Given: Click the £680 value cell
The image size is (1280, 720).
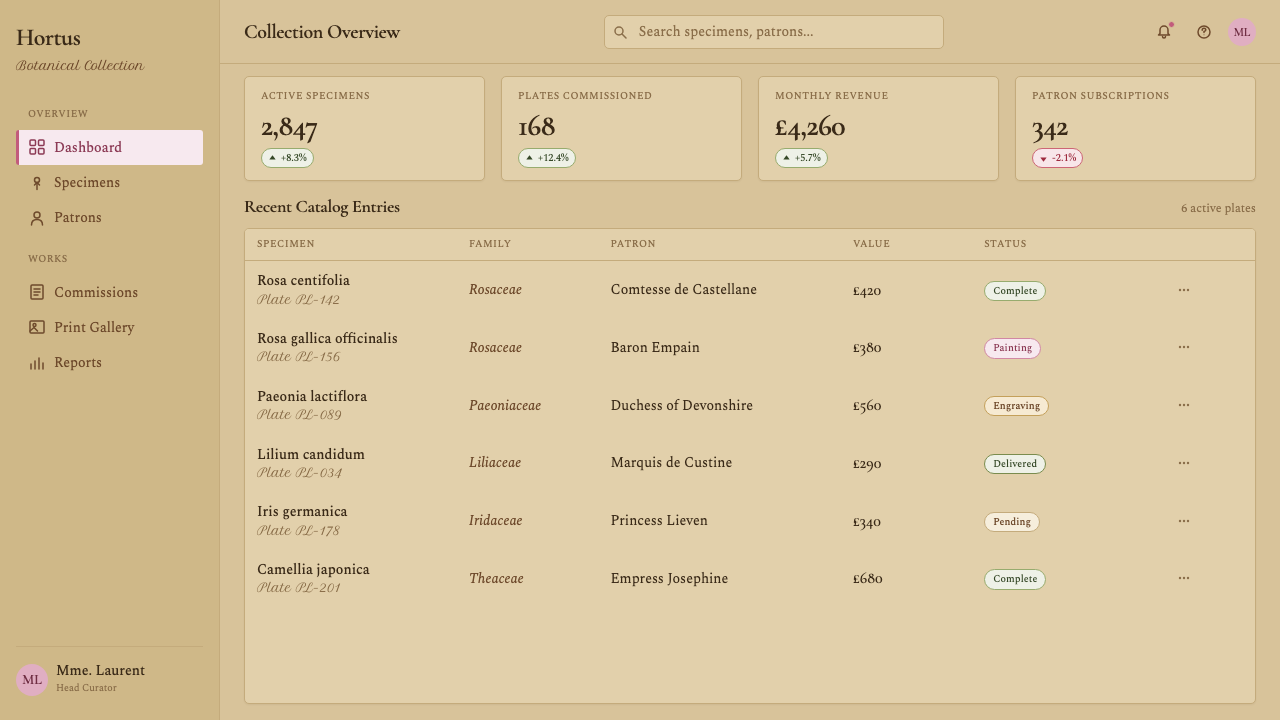Looking at the screenshot, I should 867,579.
